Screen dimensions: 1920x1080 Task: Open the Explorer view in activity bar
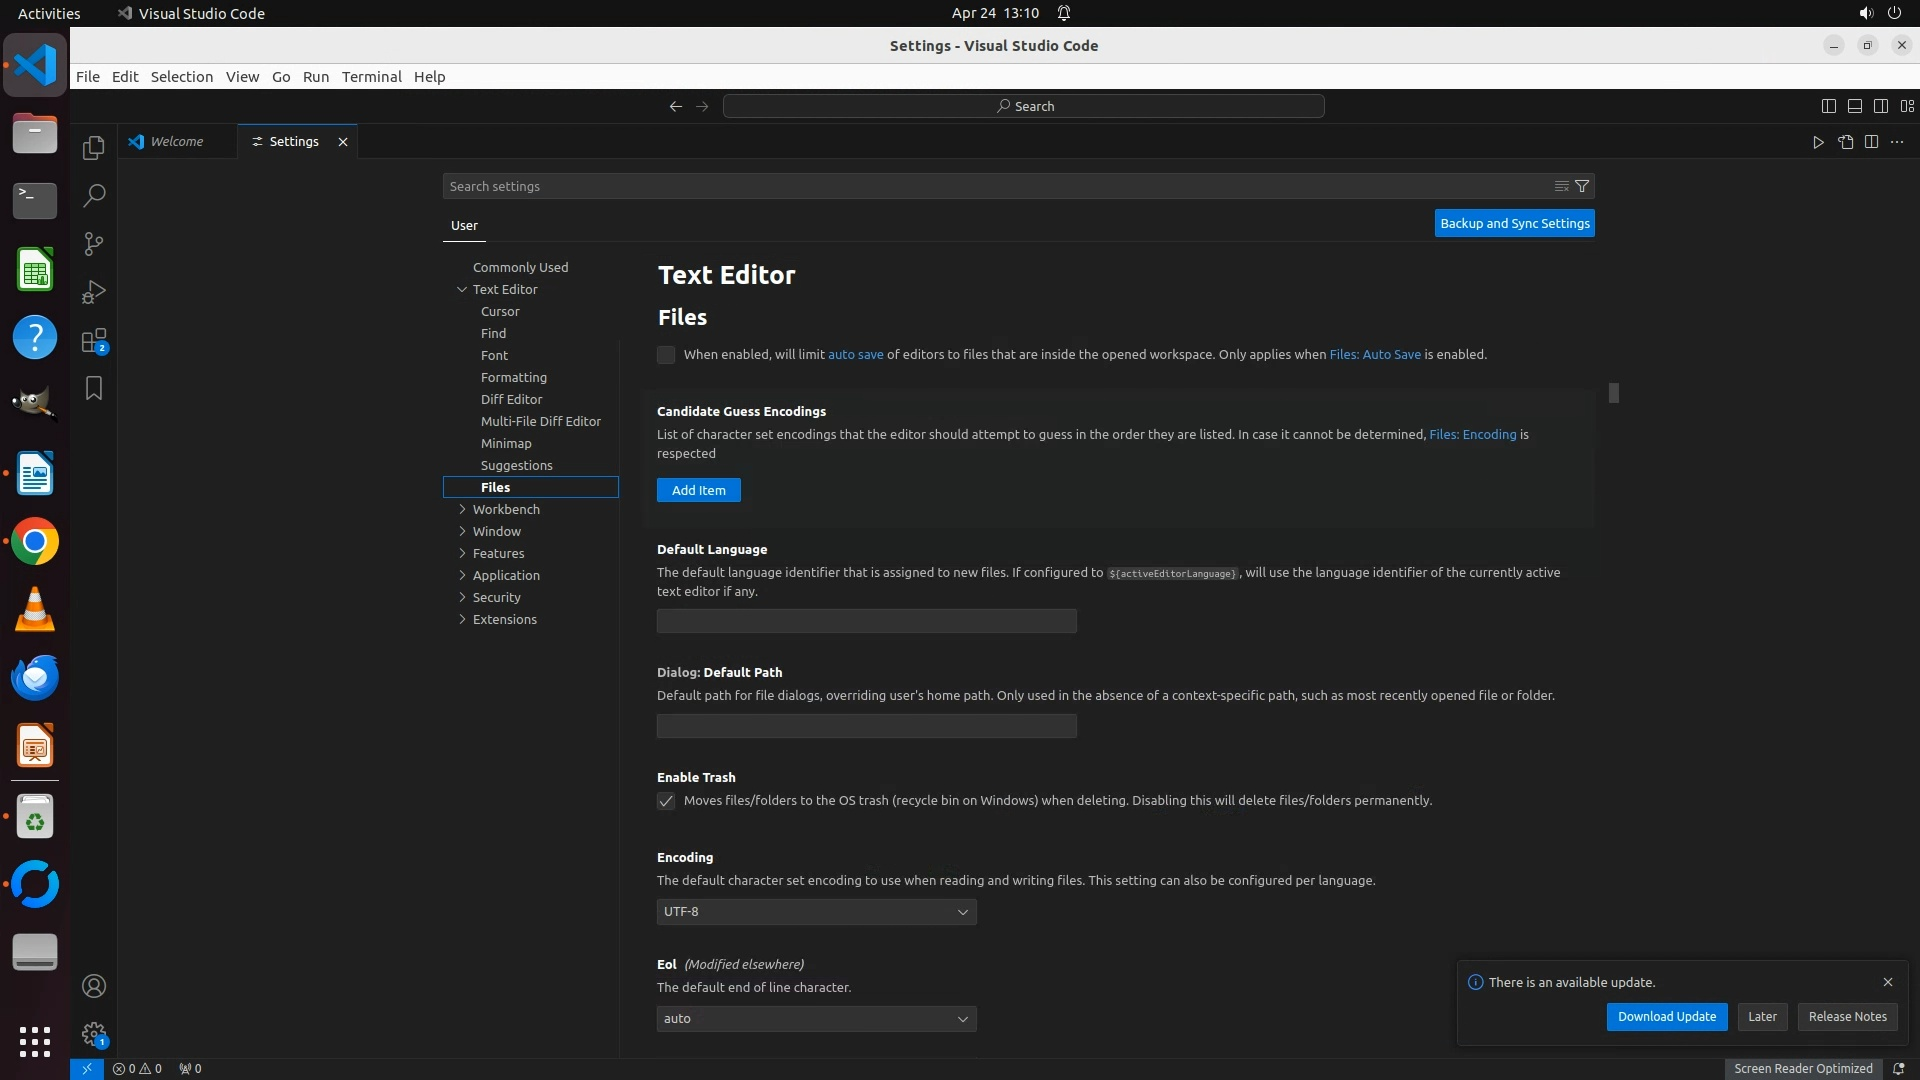tap(94, 148)
